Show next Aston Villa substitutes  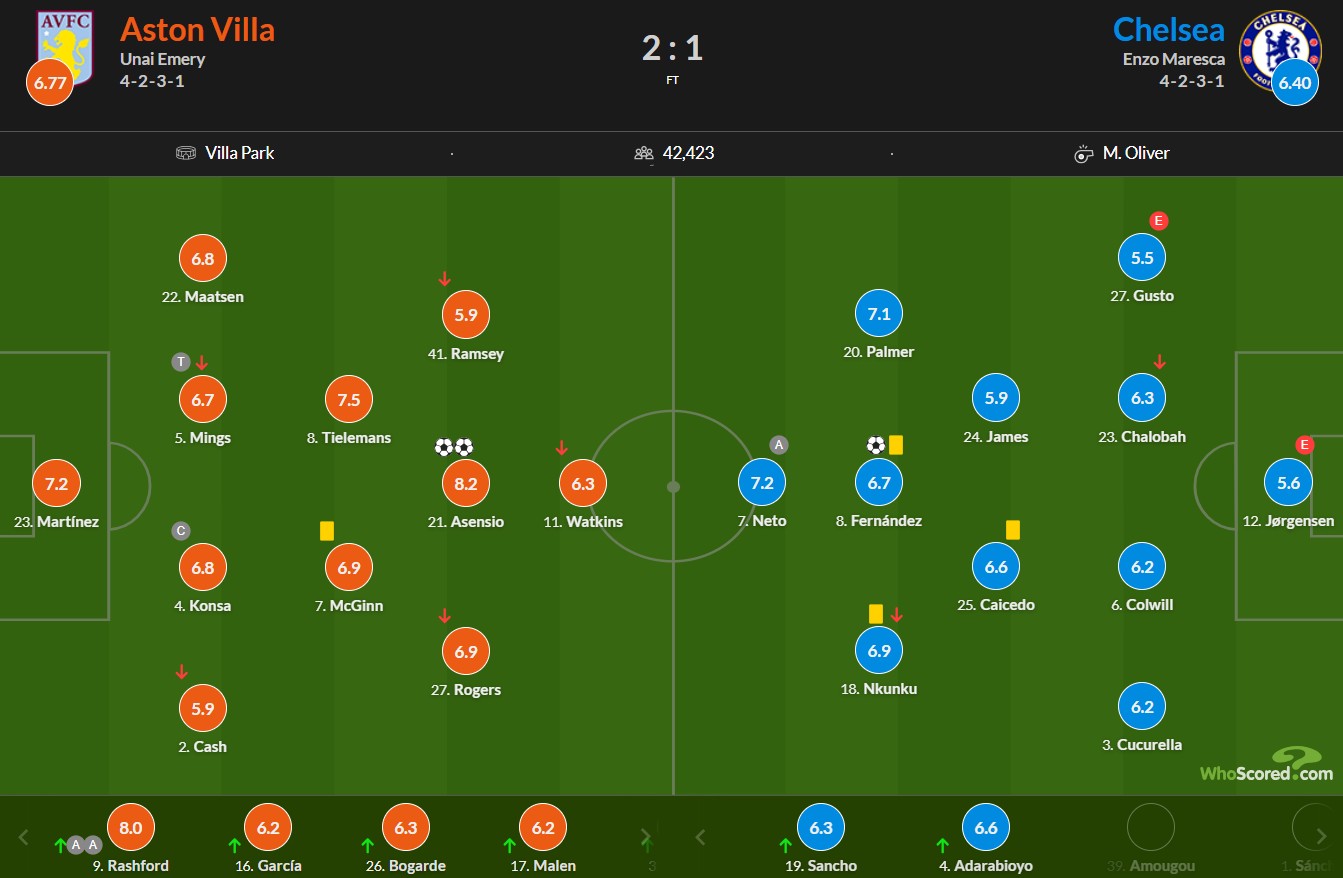pyautogui.click(x=646, y=837)
